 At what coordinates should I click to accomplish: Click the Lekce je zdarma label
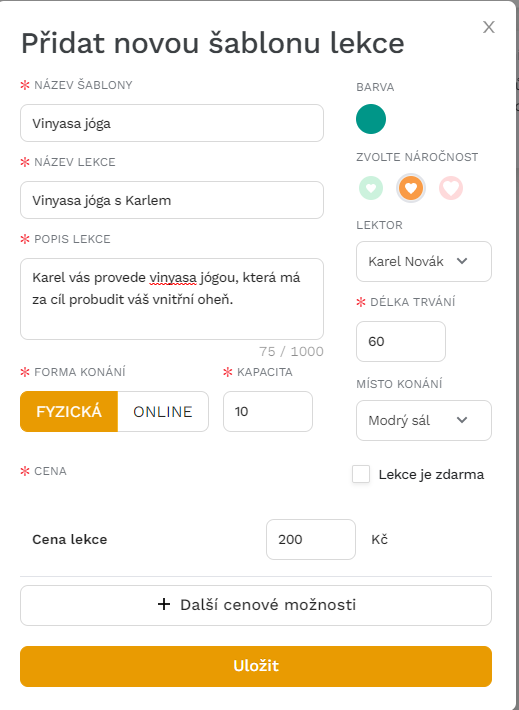pyautogui.click(x=431, y=475)
